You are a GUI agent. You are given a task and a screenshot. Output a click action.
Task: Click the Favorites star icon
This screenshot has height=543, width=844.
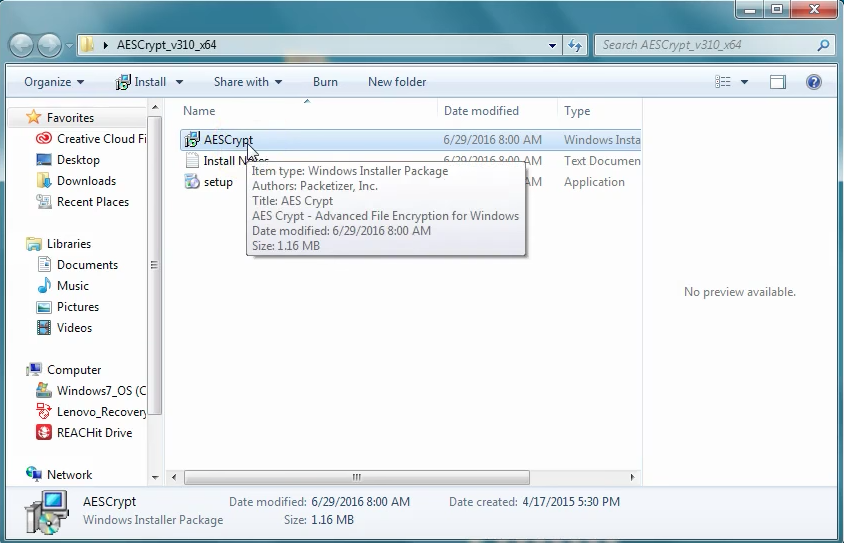[x=34, y=117]
